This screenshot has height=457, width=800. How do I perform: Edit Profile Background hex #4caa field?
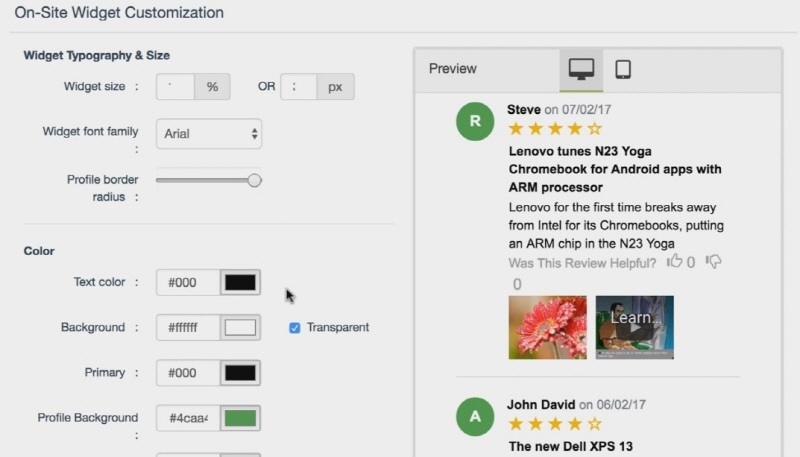tap(188, 418)
